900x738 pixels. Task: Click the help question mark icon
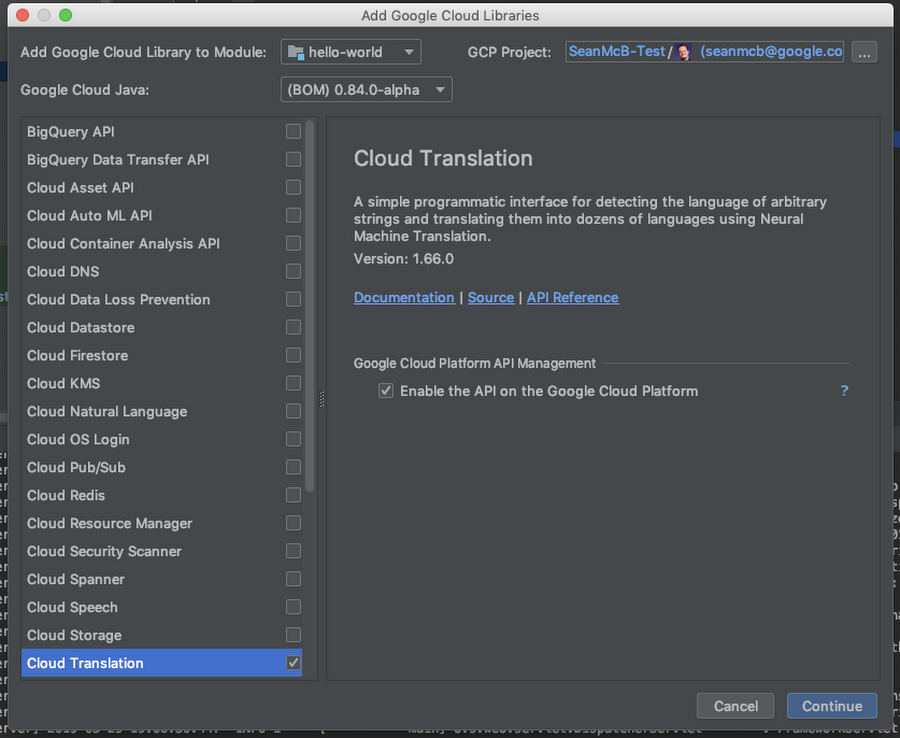coord(844,391)
